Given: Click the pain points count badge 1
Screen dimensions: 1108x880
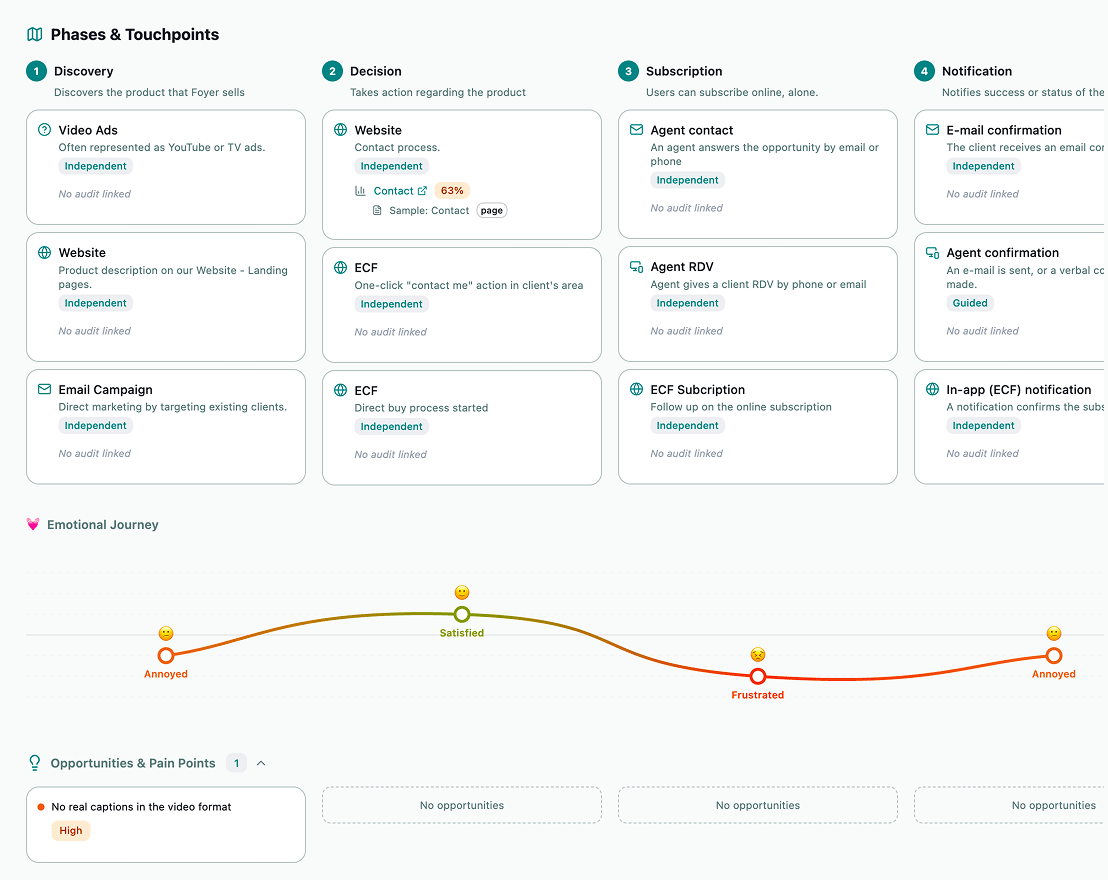Looking at the screenshot, I should [x=237, y=763].
